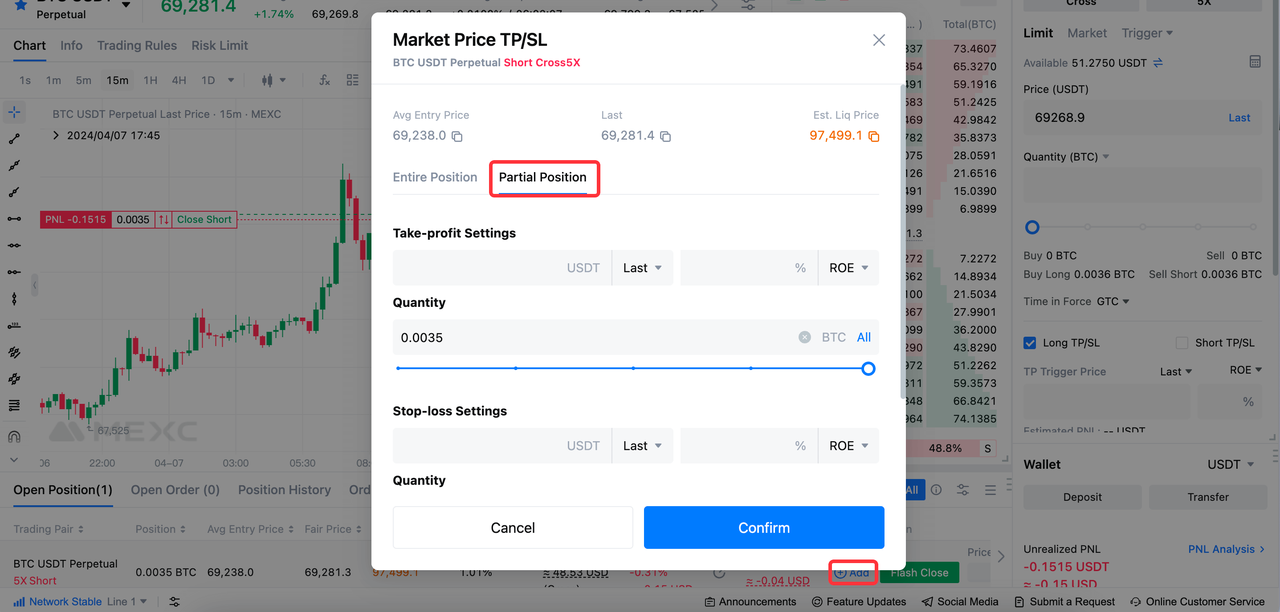Click the take-profit quantity slider handle
This screenshot has width=1280, height=612.
point(868,369)
